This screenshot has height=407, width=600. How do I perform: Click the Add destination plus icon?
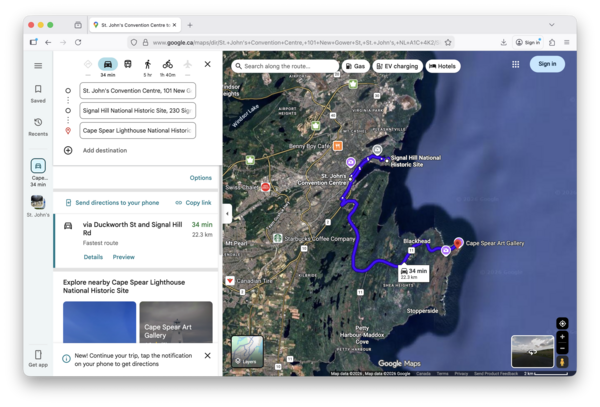tap(68, 150)
